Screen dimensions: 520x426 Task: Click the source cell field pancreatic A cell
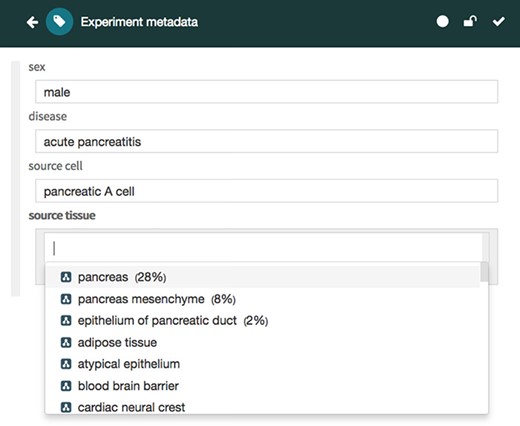click(266, 191)
